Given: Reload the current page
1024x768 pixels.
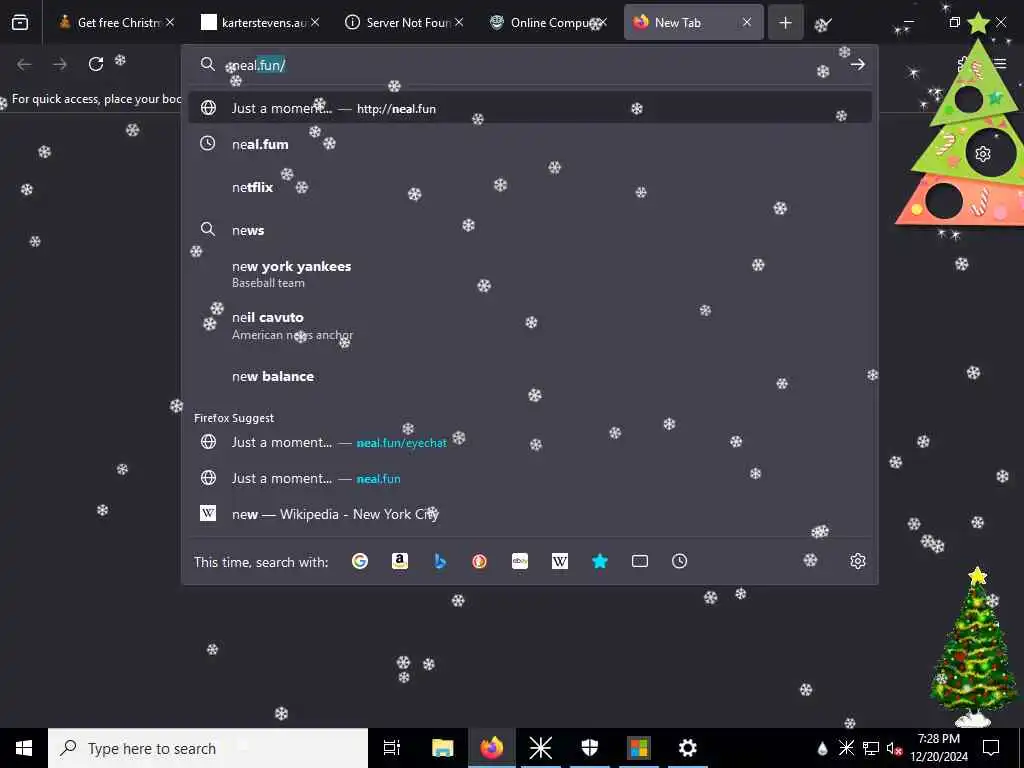Looking at the screenshot, I should point(96,64).
